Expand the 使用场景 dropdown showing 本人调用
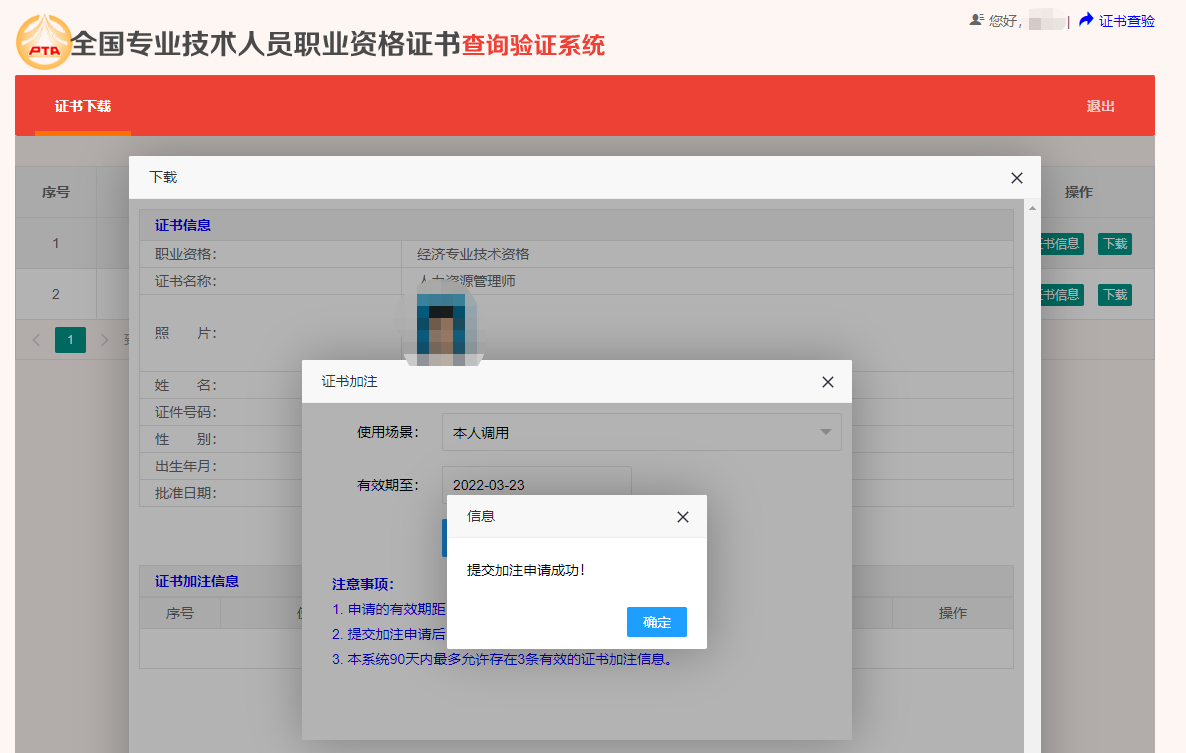This screenshot has width=1186, height=753. [641, 433]
